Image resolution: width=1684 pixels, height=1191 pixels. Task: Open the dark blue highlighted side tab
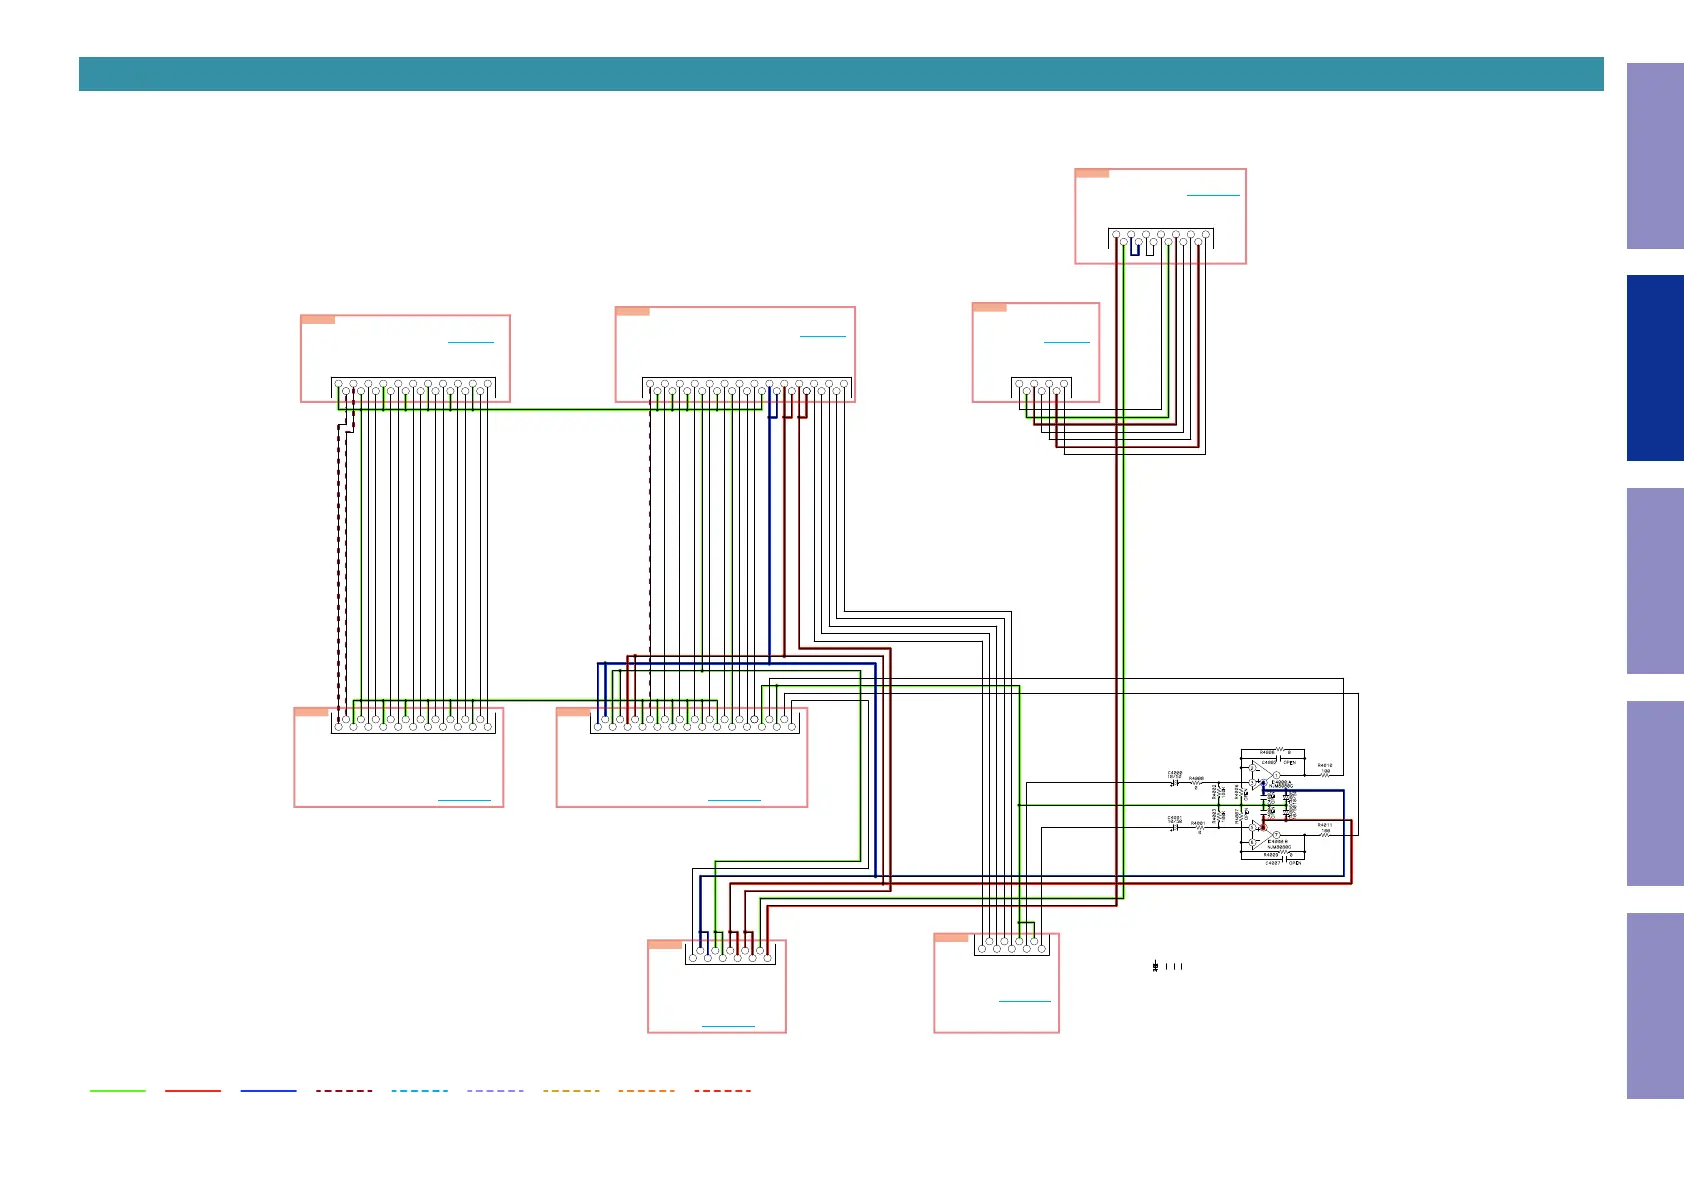pyautogui.click(x=1655, y=368)
